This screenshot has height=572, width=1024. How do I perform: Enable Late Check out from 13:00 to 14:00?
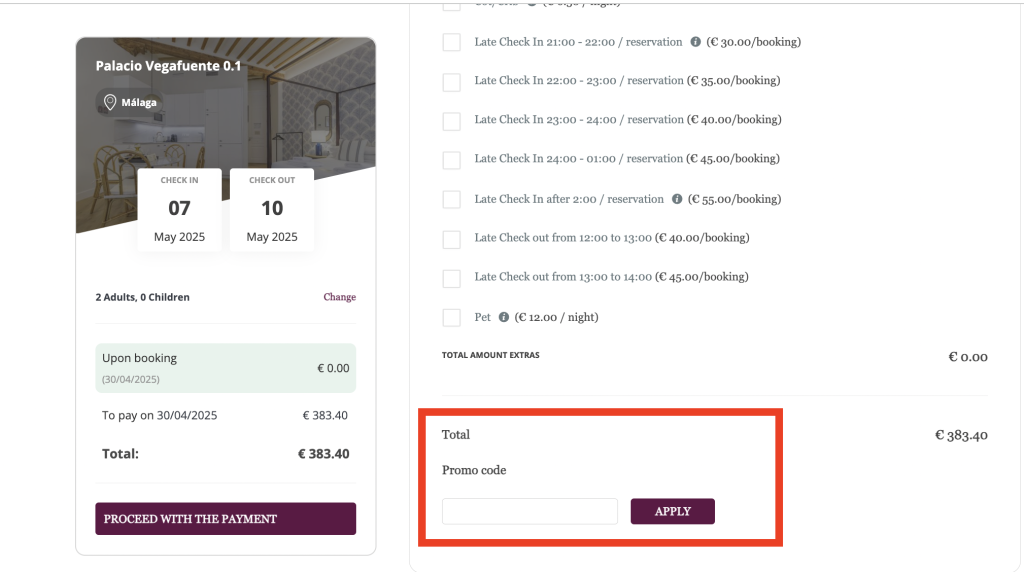pos(452,277)
